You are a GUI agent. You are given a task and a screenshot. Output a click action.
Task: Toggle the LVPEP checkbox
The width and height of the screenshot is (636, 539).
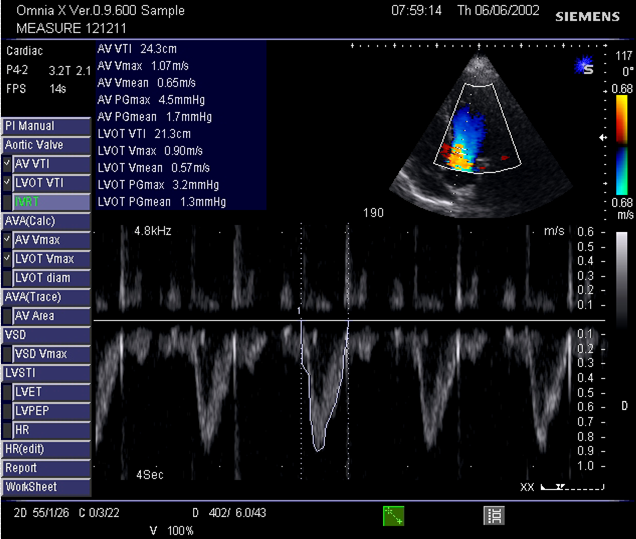pos(7,411)
